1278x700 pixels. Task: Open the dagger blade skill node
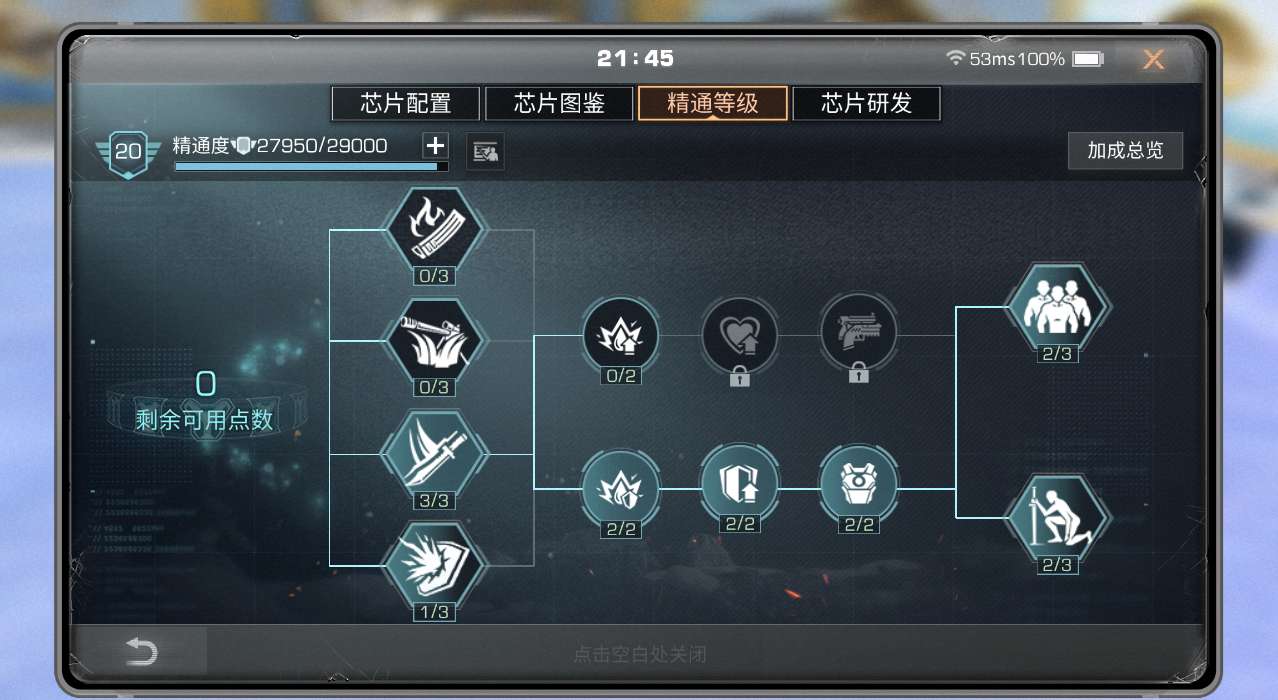[x=433, y=454]
